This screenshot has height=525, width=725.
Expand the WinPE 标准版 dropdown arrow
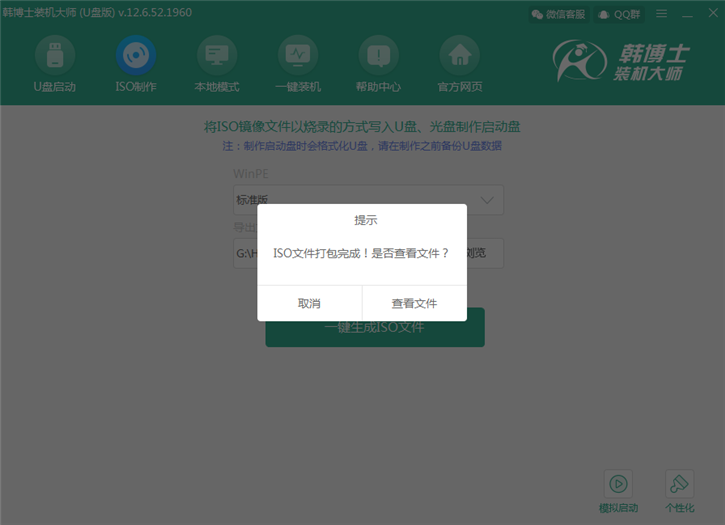point(487,200)
